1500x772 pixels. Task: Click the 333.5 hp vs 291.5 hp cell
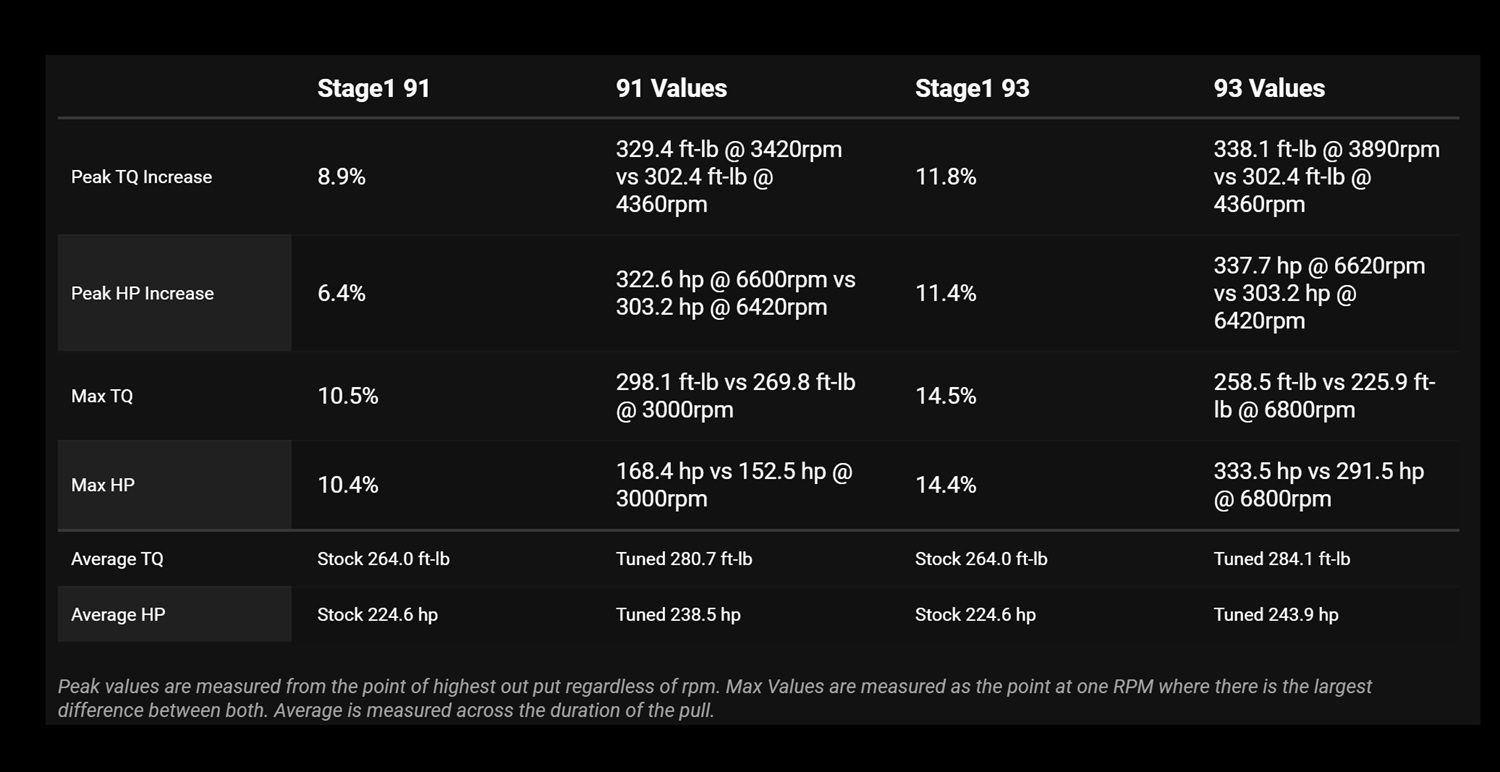[x=1318, y=485]
